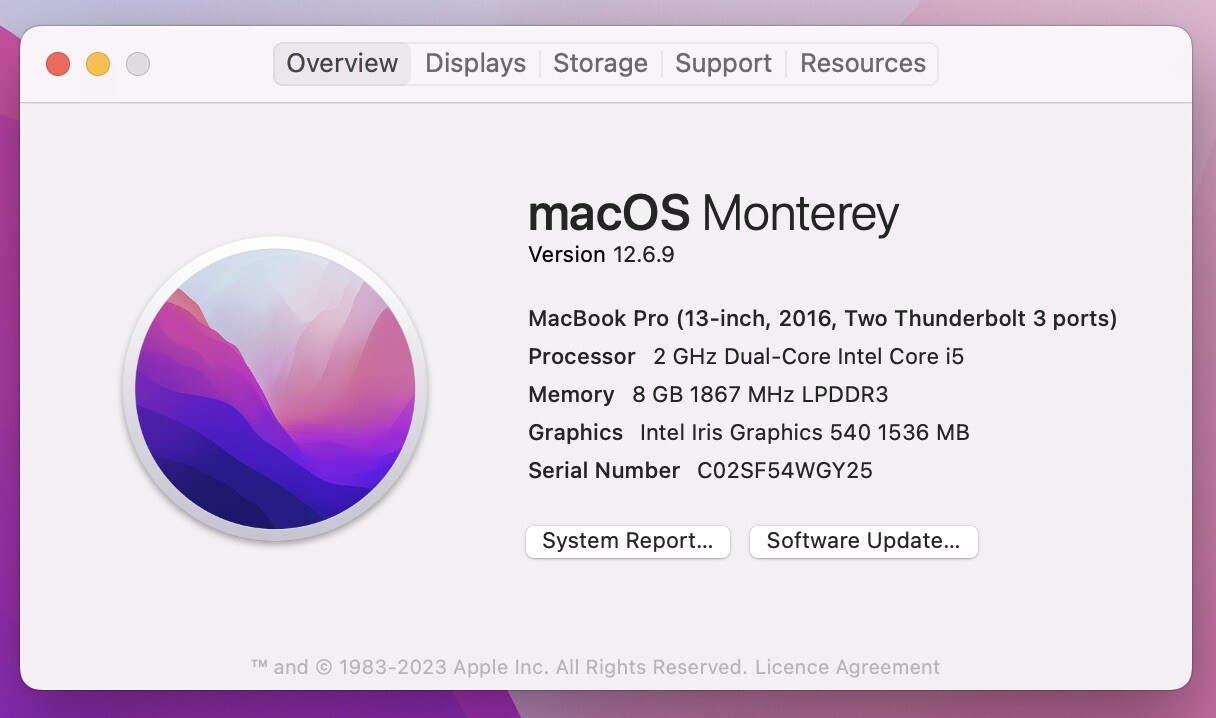Click Version 12.6.9 to reveal build number

coord(601,255)
